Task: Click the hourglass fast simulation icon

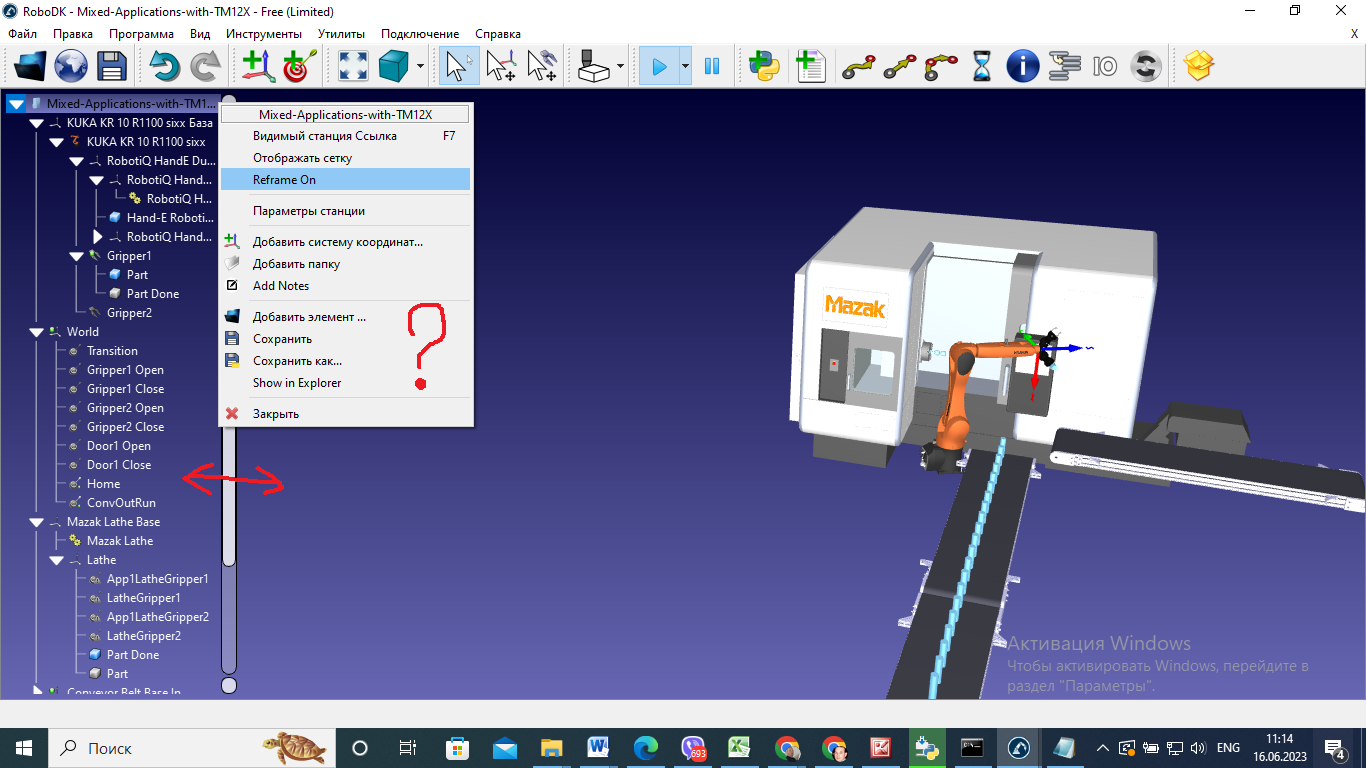Action: 982,67
